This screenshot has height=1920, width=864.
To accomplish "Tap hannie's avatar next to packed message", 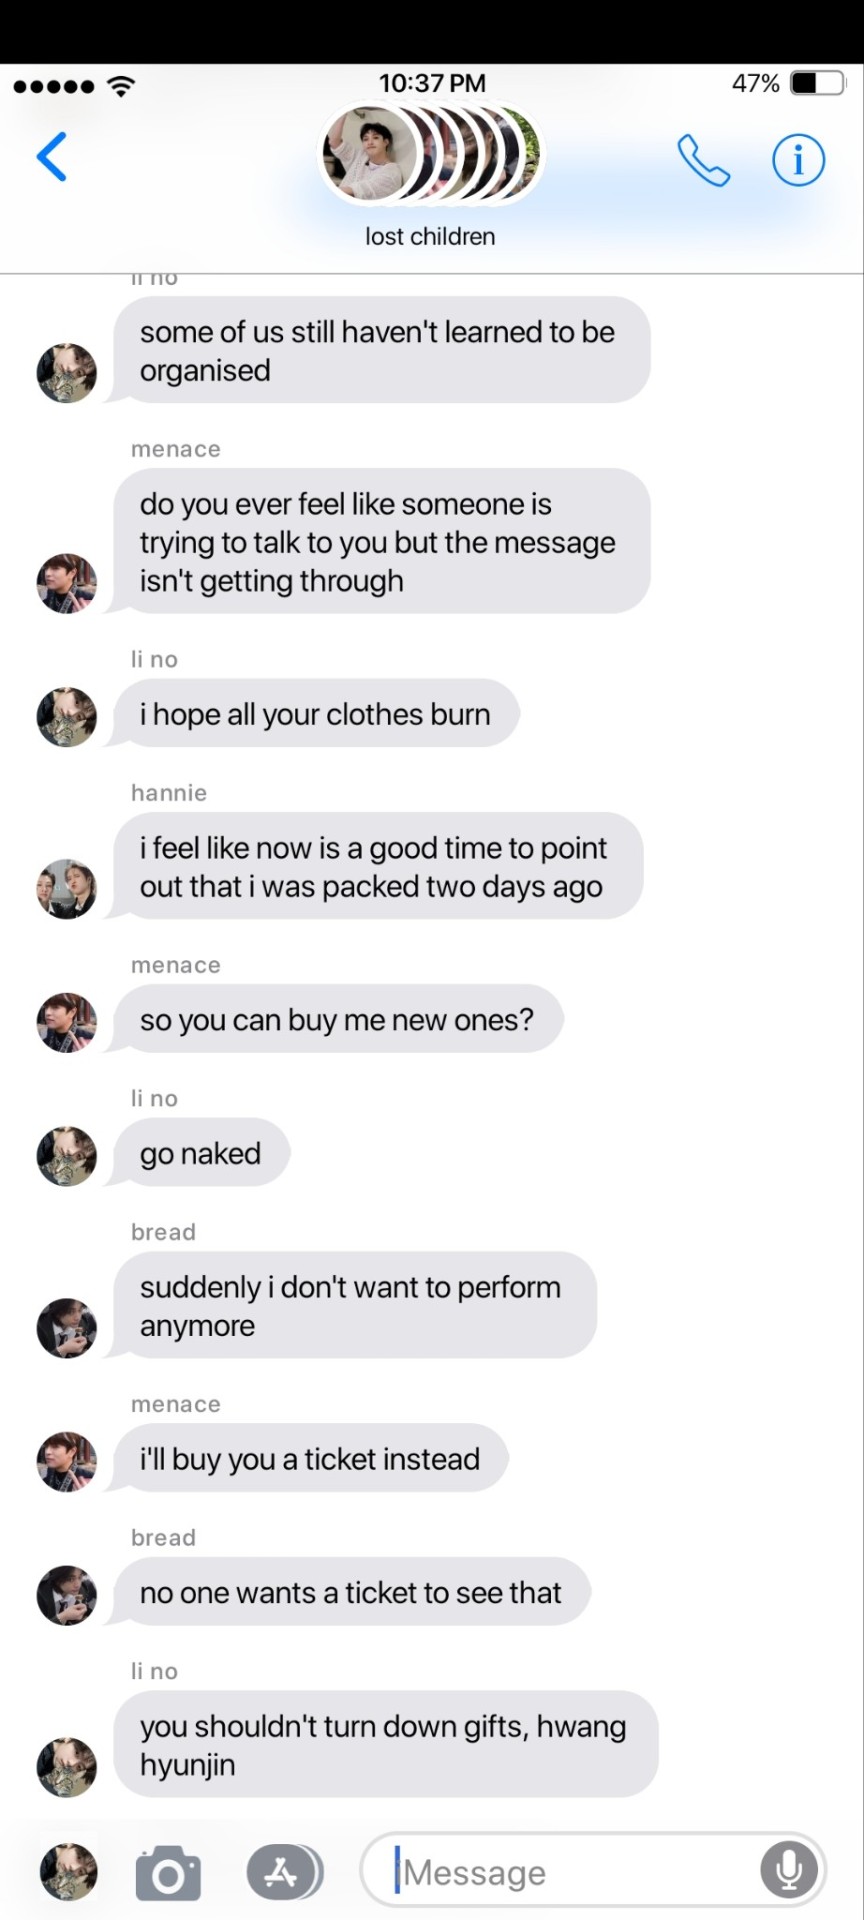I will tap(67, 889).
